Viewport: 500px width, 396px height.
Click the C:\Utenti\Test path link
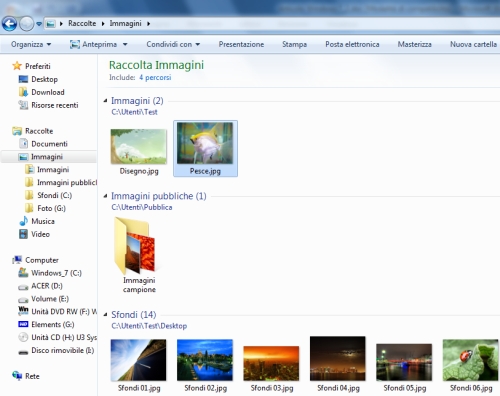click(x=134, y=112)
